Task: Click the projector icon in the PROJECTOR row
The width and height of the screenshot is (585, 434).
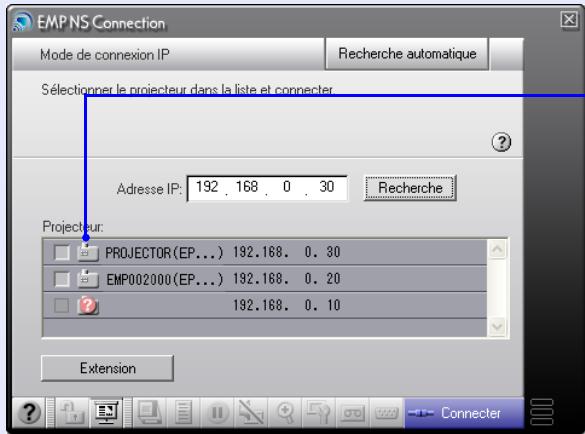Action: 88,252
